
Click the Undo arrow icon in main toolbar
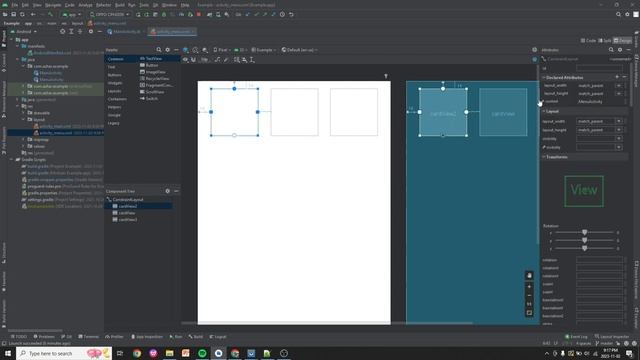point(291,14)
